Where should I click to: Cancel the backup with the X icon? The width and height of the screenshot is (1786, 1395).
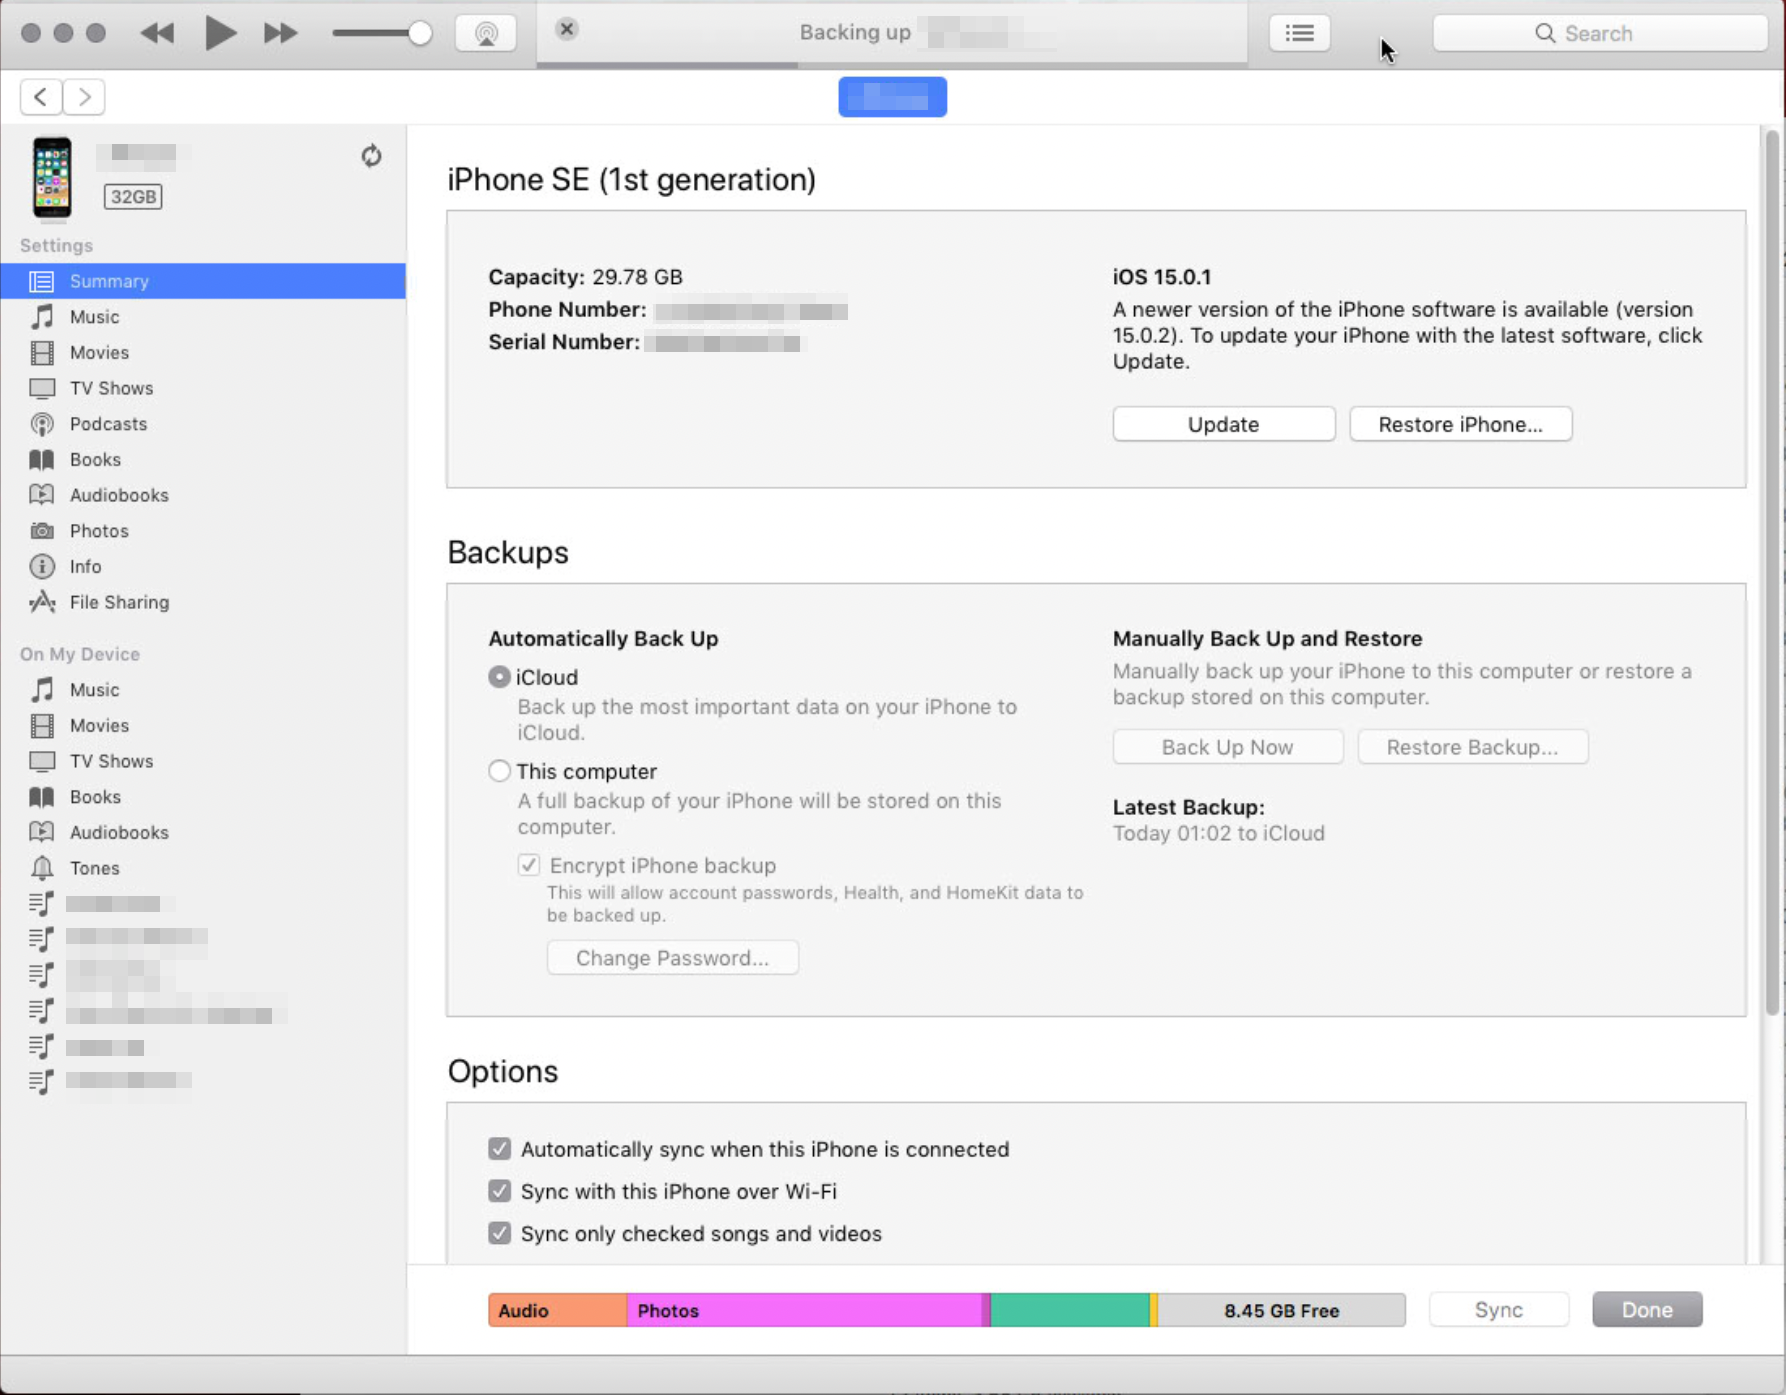click(x=567, y=29)
